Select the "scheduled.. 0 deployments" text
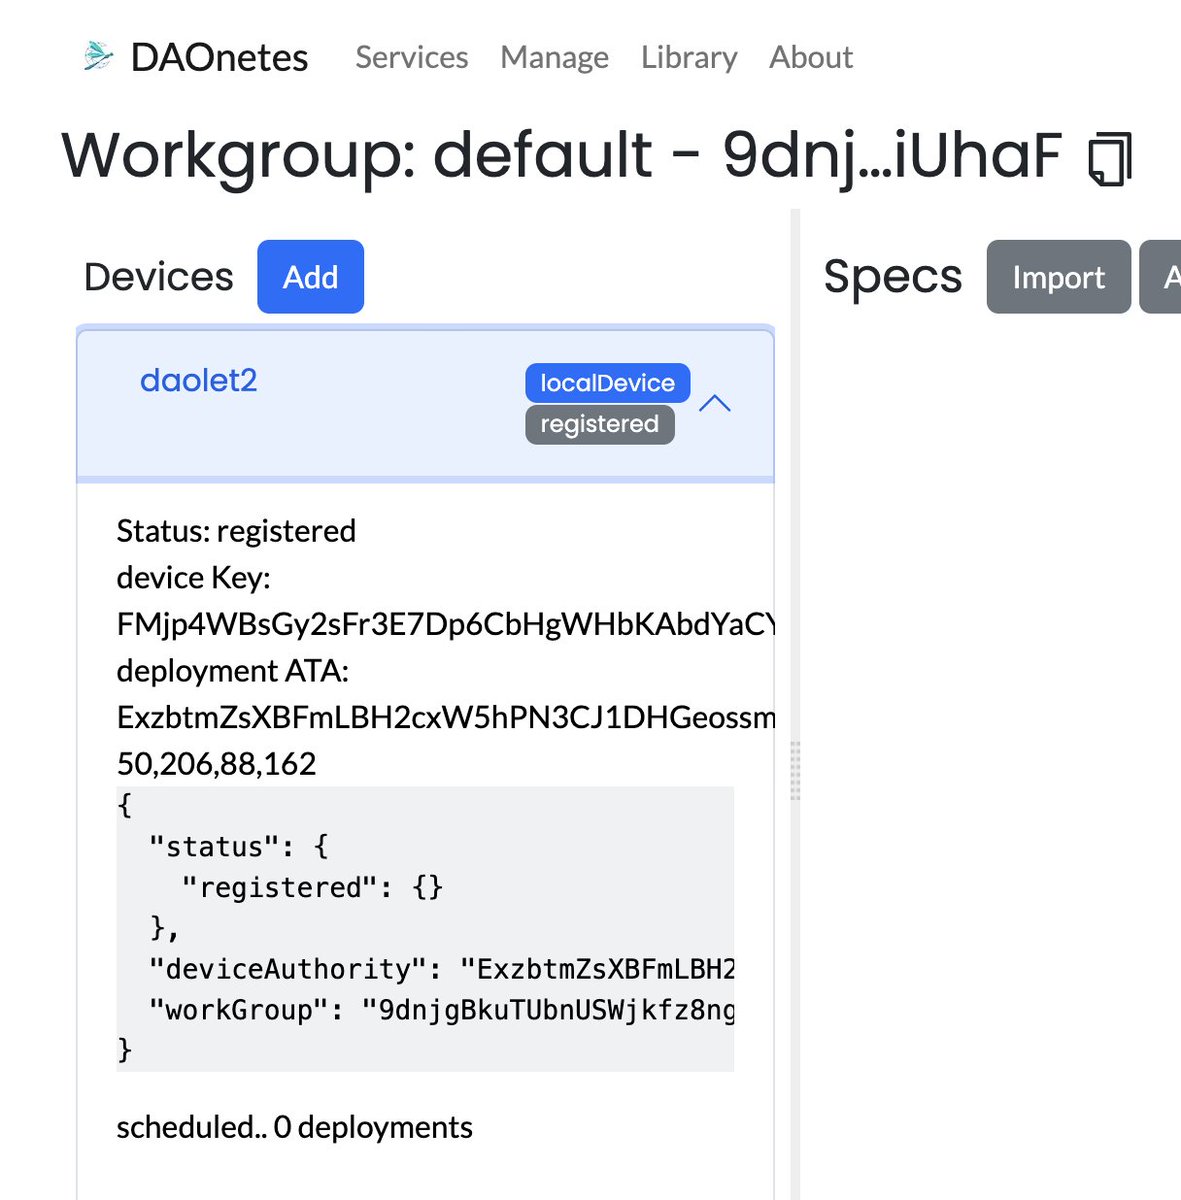Viewport: 1181px width, 1200px height. [x=294, y=1127]
